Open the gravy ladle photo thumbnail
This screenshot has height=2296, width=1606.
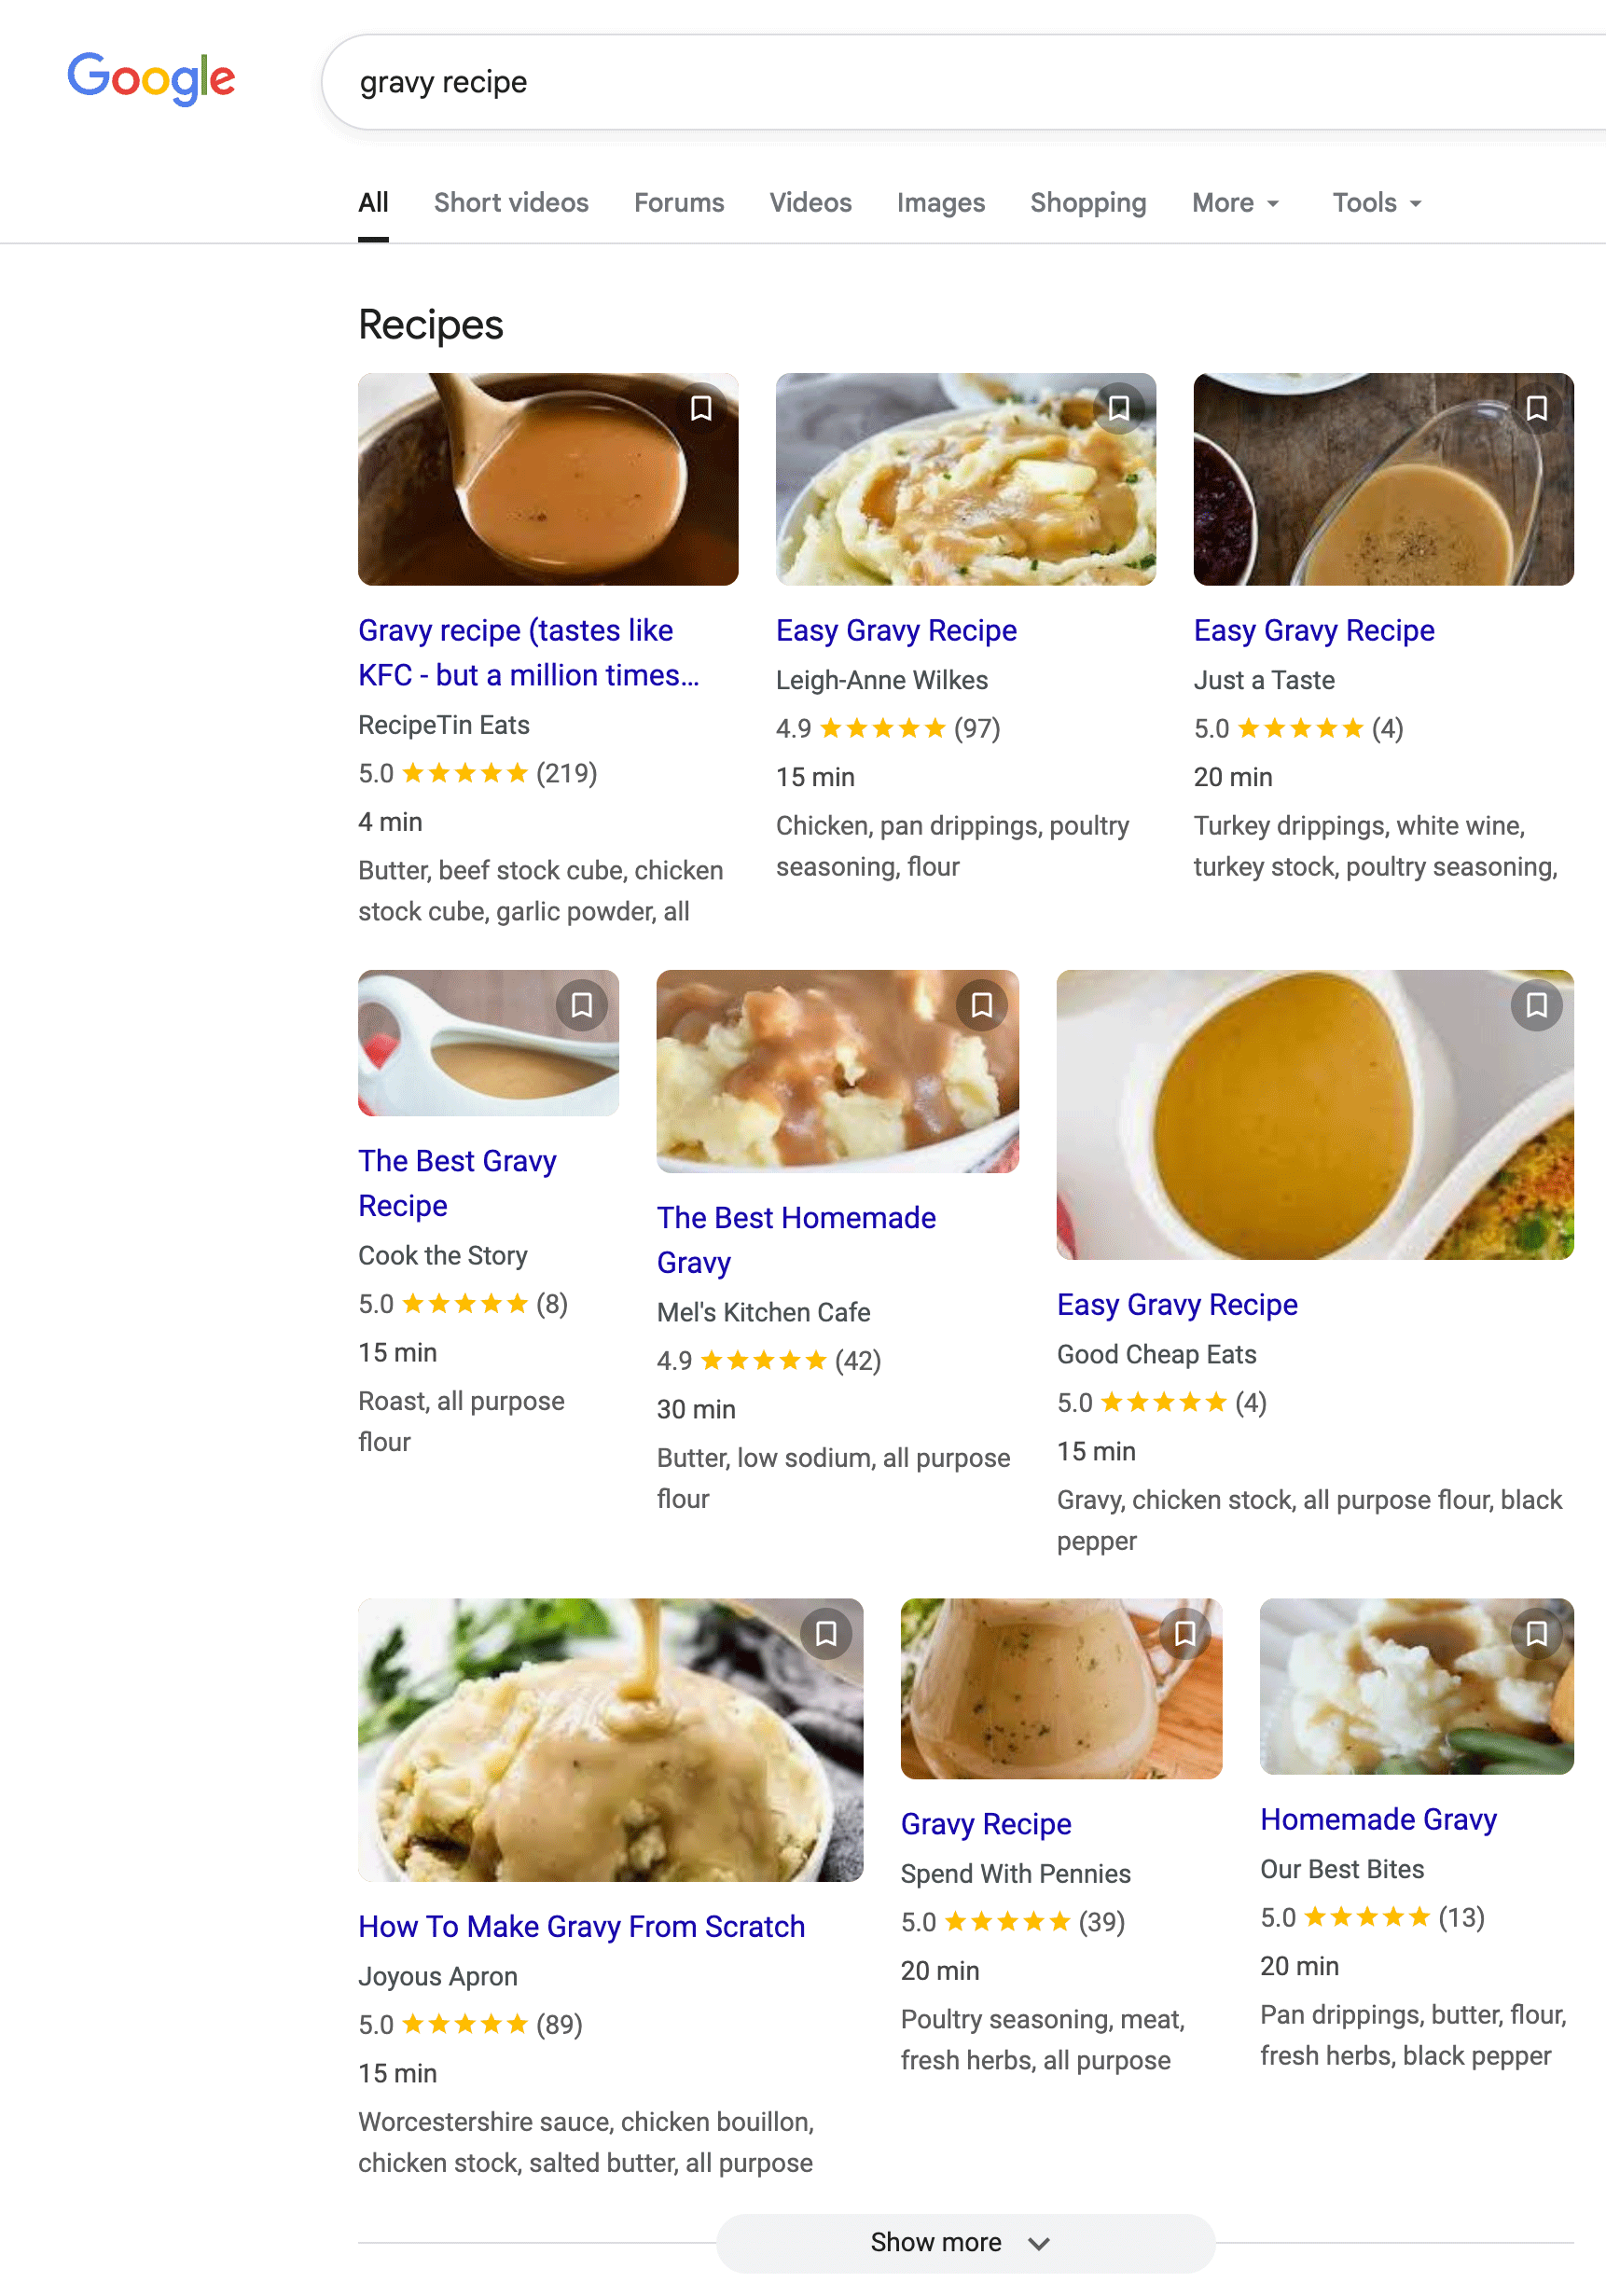[x=547, y=479]
